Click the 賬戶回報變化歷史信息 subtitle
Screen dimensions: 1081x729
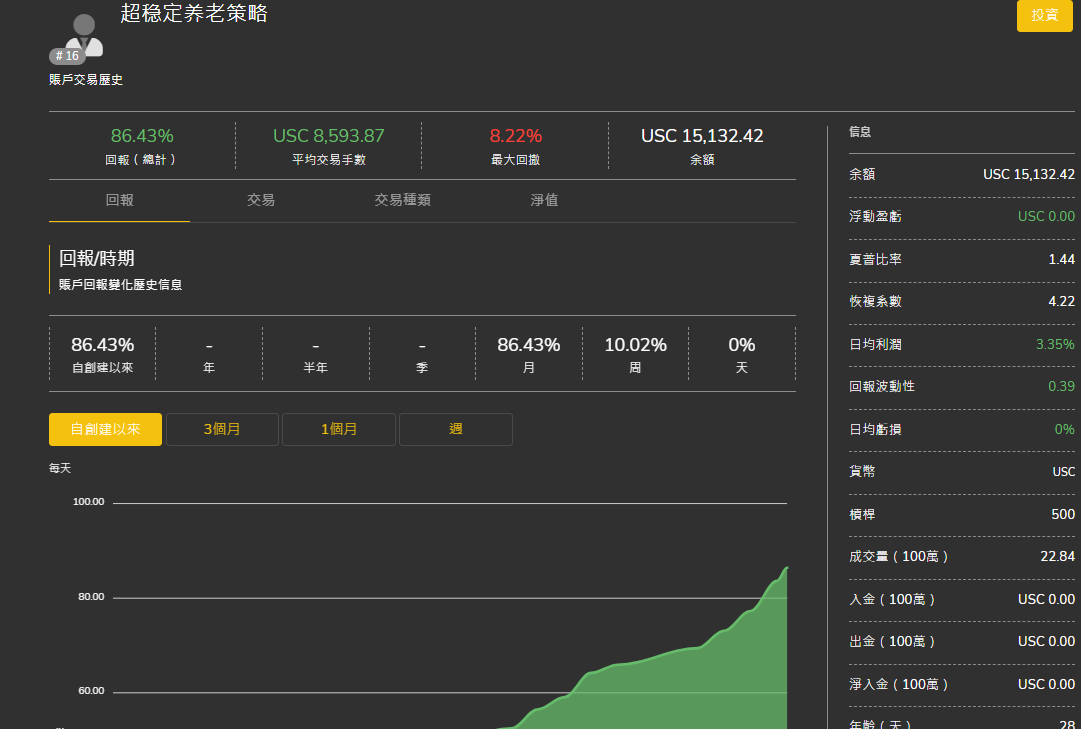(121, 285)
